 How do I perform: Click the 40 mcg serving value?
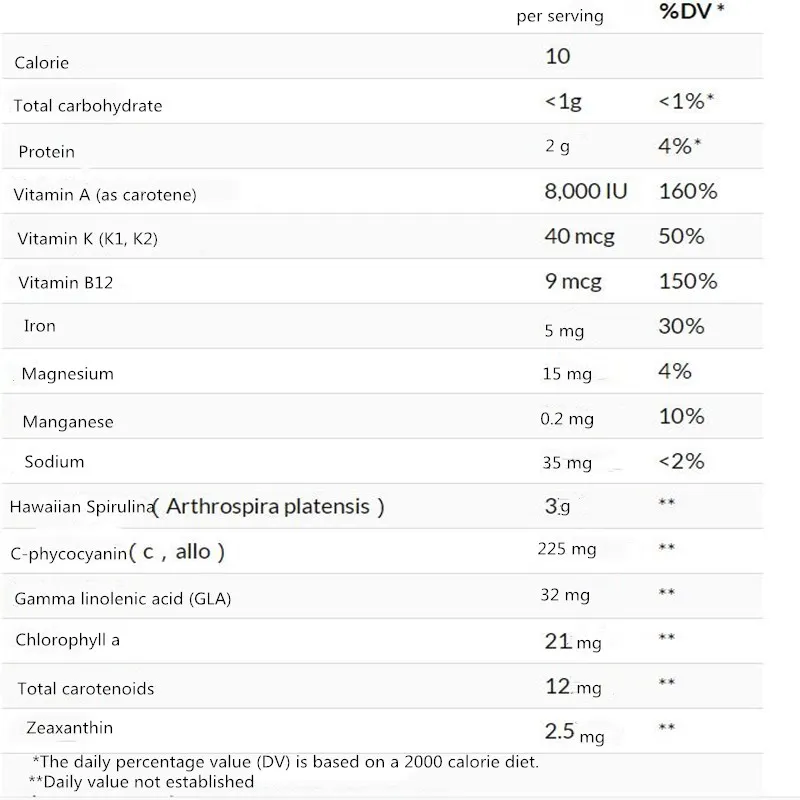click(x=580, y=236)
